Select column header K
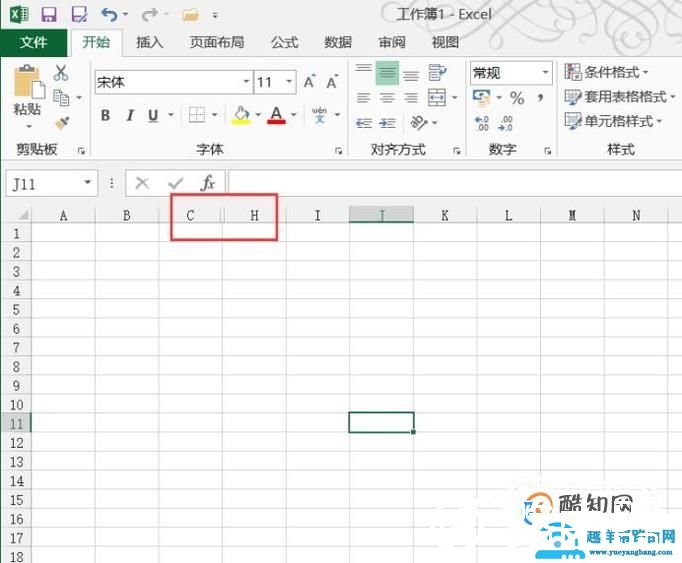This screenshot has width=682, height=563. tap(445, 215)
